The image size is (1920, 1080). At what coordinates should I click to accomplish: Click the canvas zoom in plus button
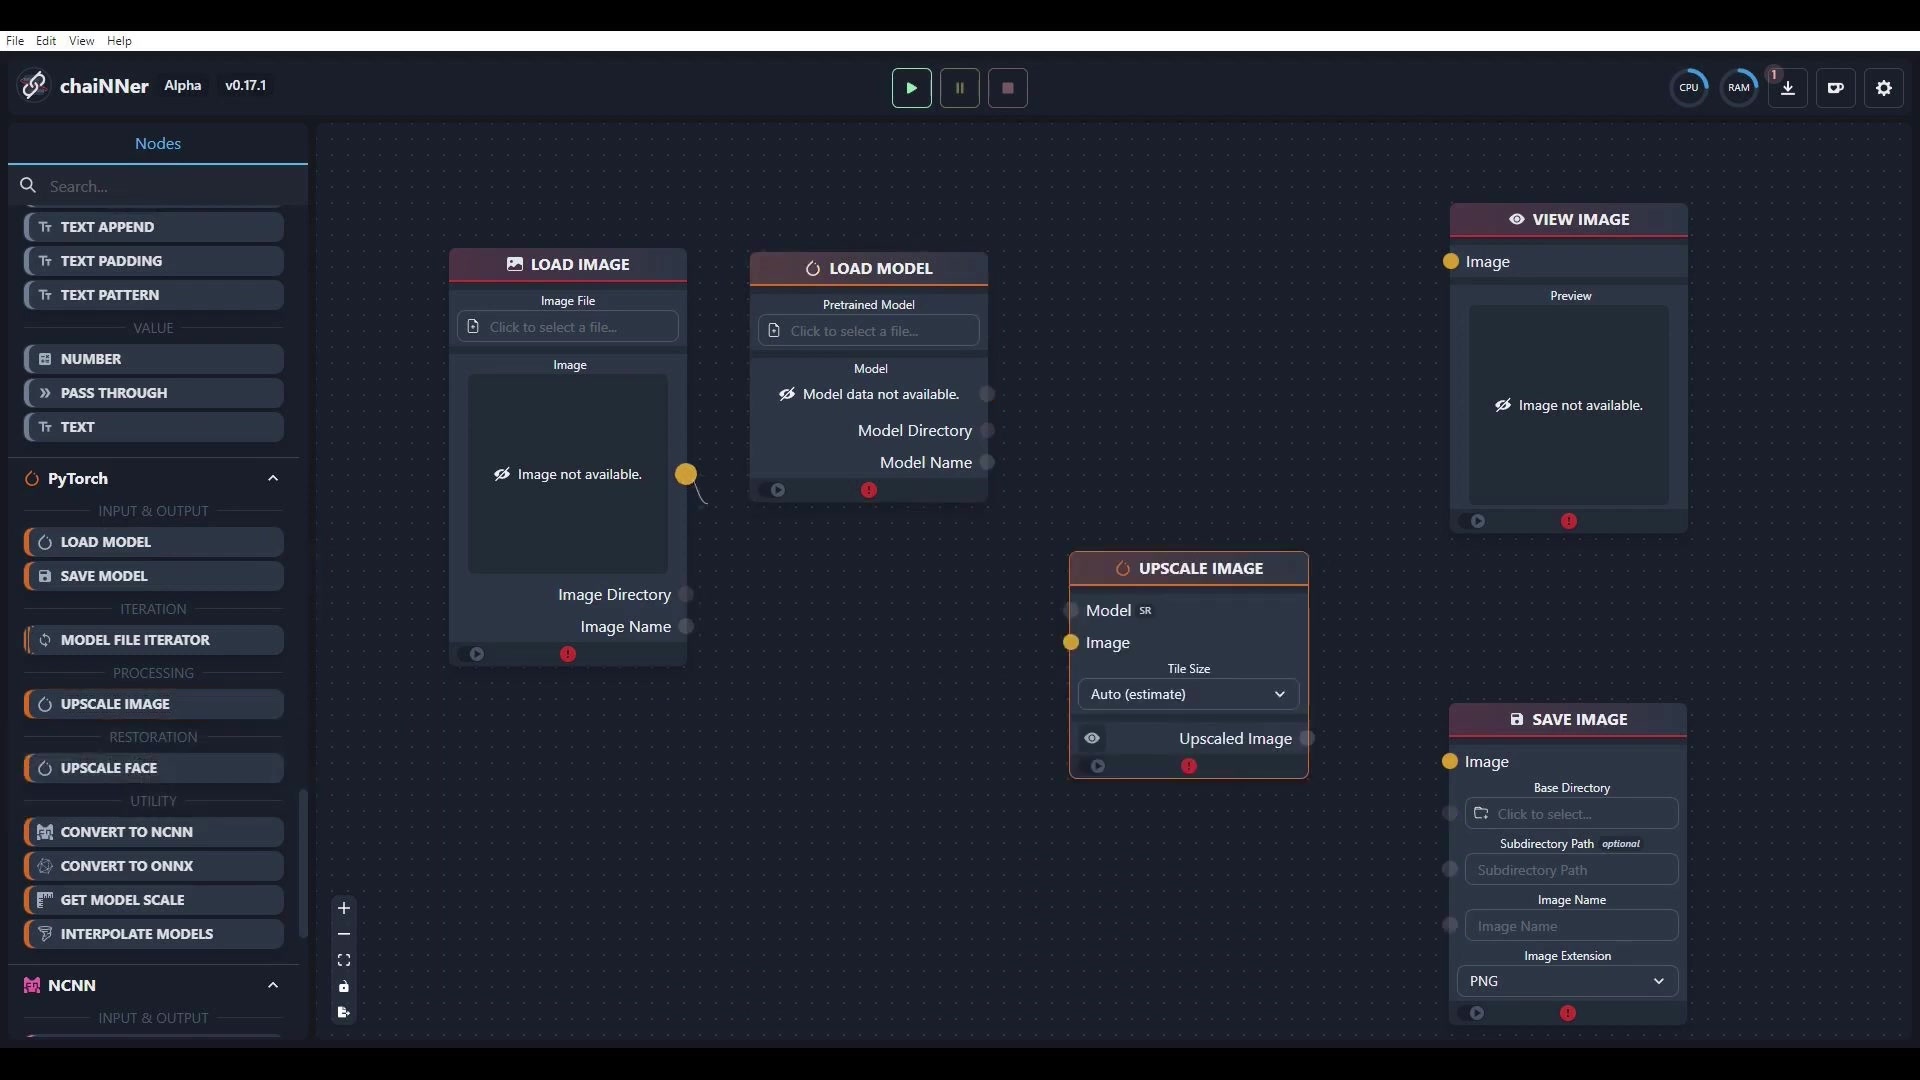344,908
